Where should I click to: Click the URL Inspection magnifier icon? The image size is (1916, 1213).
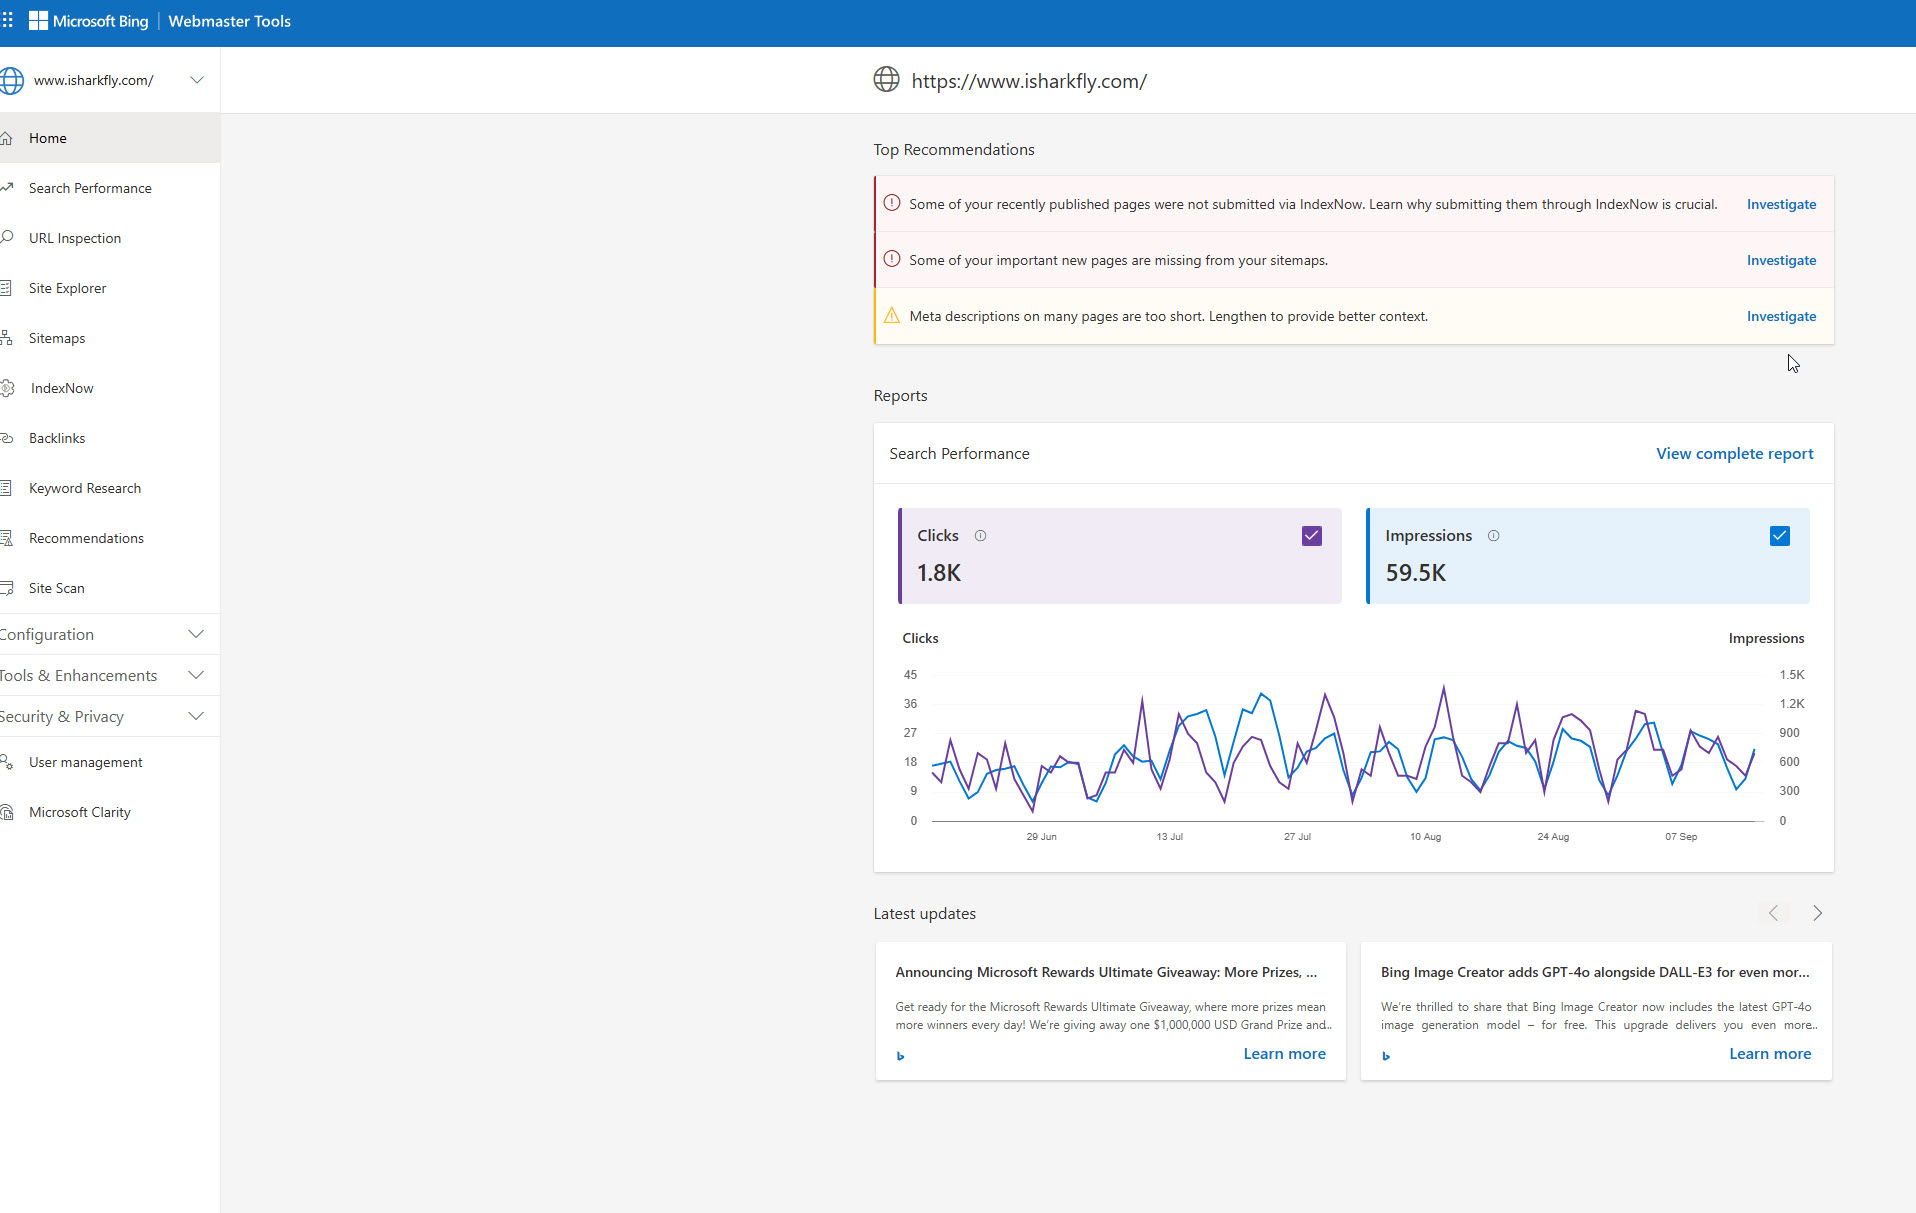pyautogui.click(x=6, y=238)
